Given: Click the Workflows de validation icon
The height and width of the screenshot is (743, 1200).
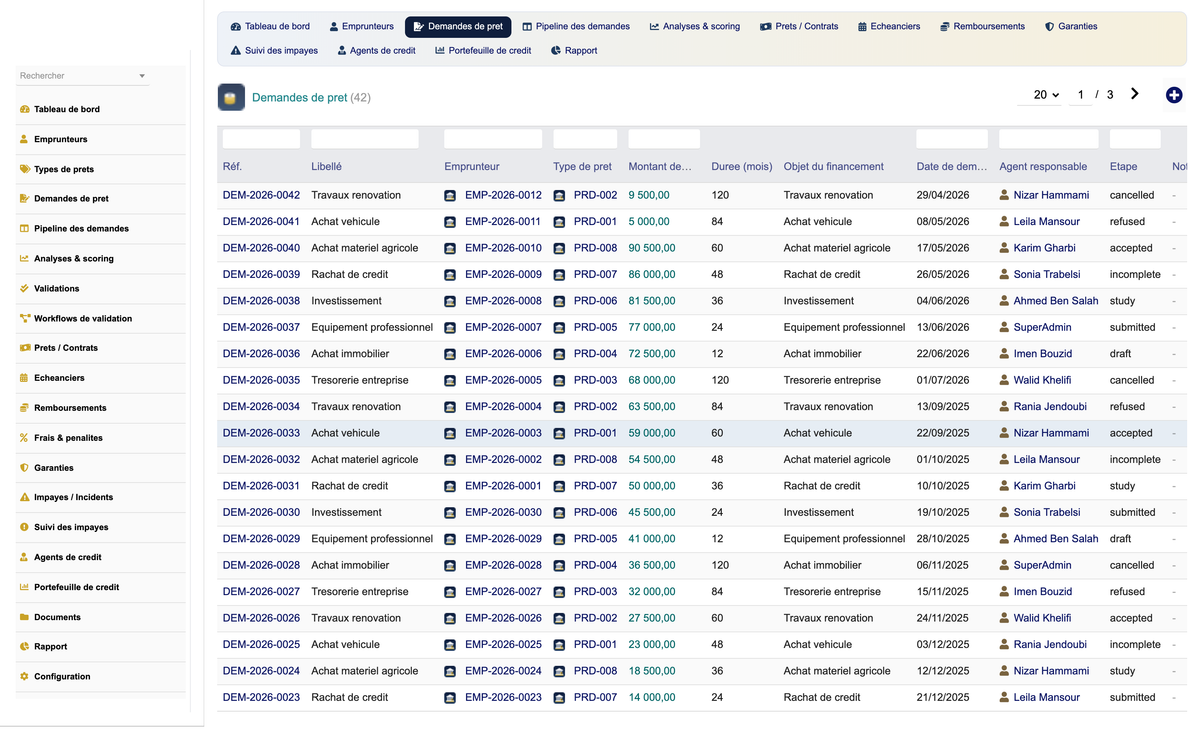Looking at the screenshot, I should (x=24, y=318).
